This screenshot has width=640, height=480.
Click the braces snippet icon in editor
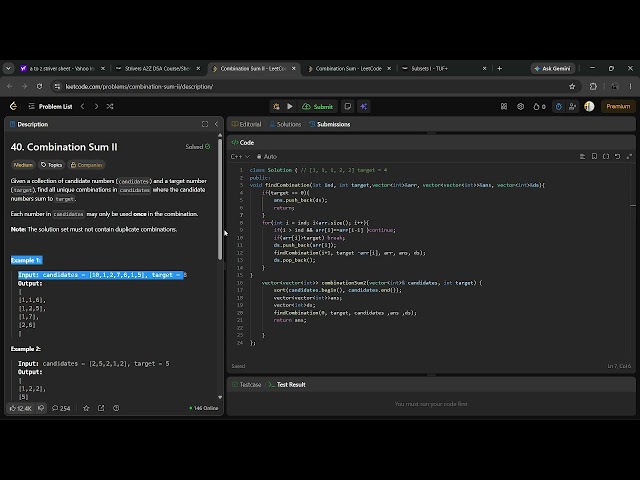click(x=606, y=157)
